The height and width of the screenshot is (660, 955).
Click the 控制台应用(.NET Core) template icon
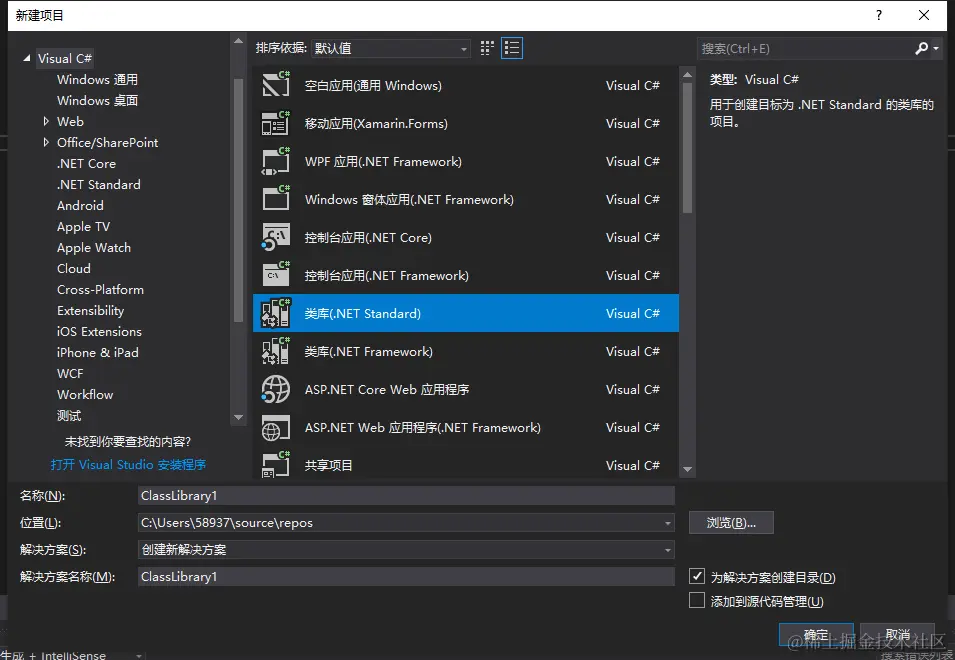click(276, 237)
